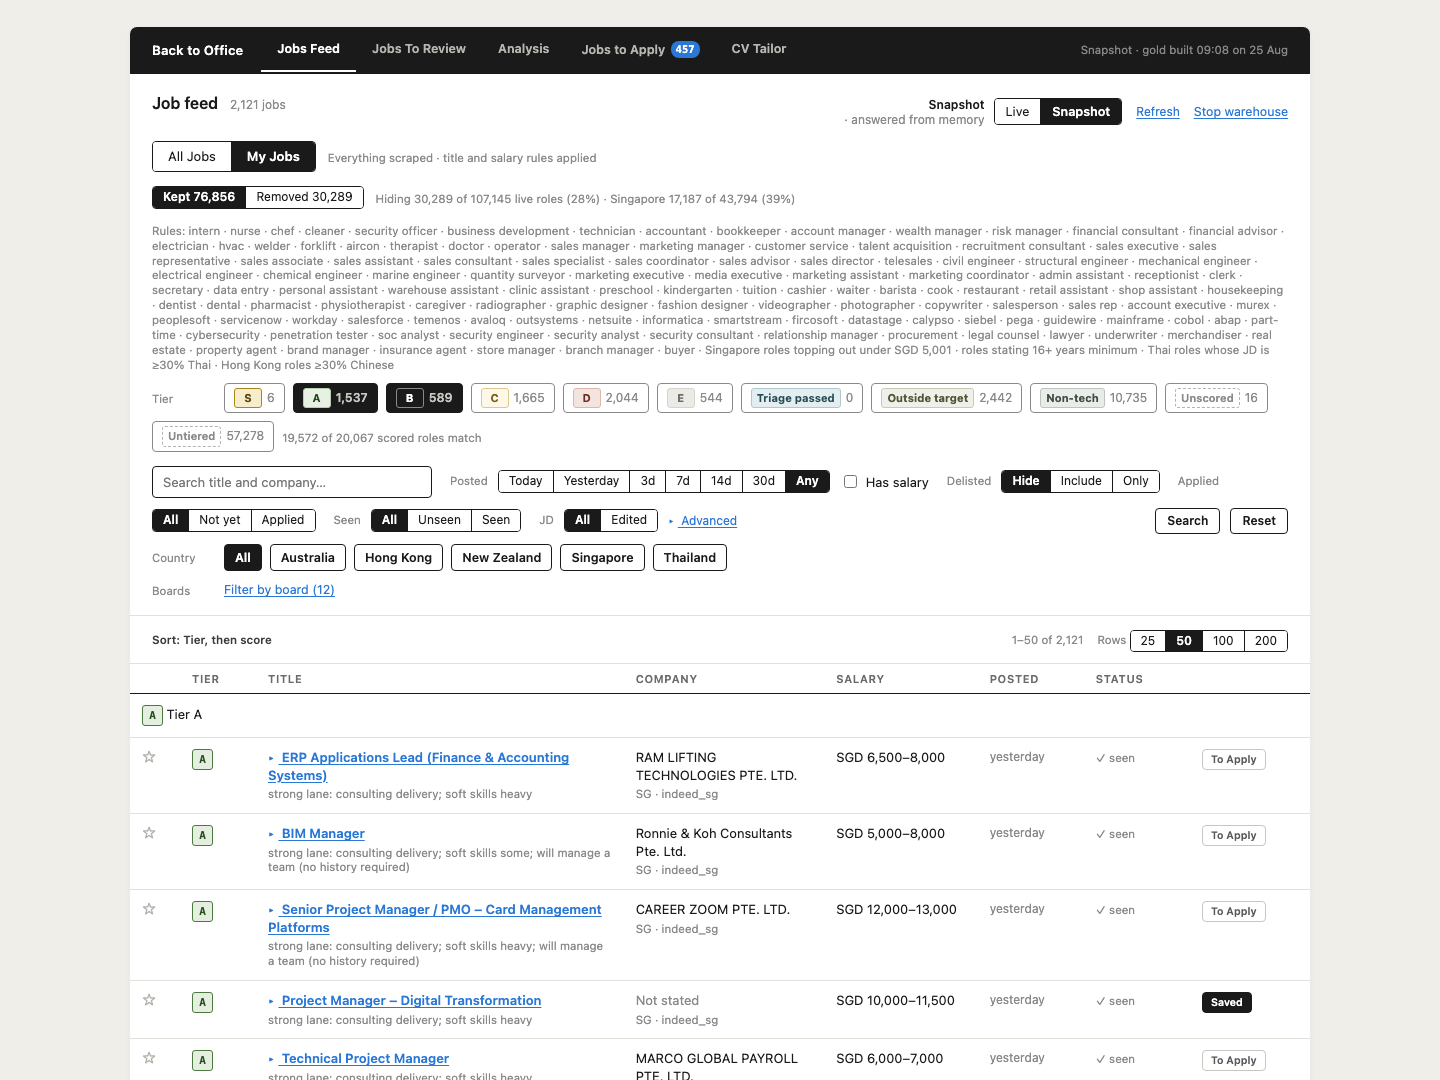This screenshot has width=1440, height=1080.
Task: Star the BIM Manager job
Action: coord(149,833)
